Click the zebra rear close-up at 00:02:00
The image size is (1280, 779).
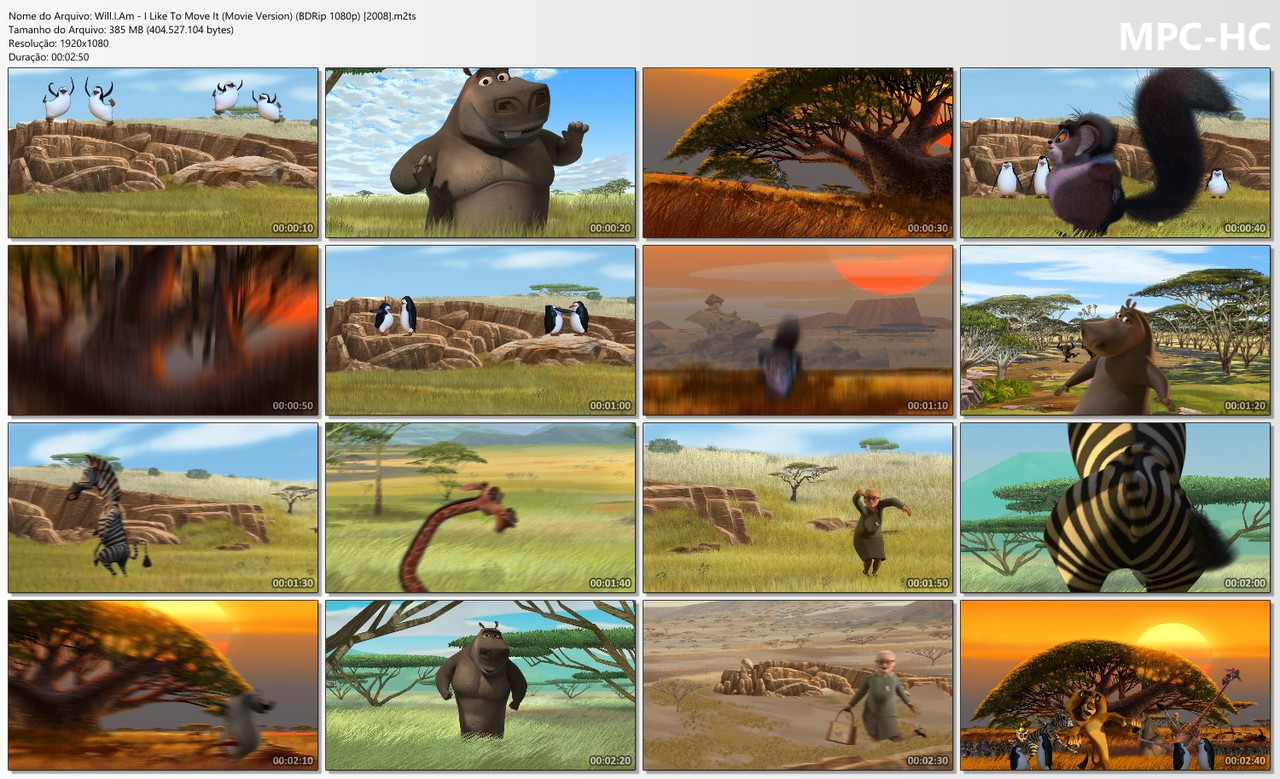point(1113,508)
